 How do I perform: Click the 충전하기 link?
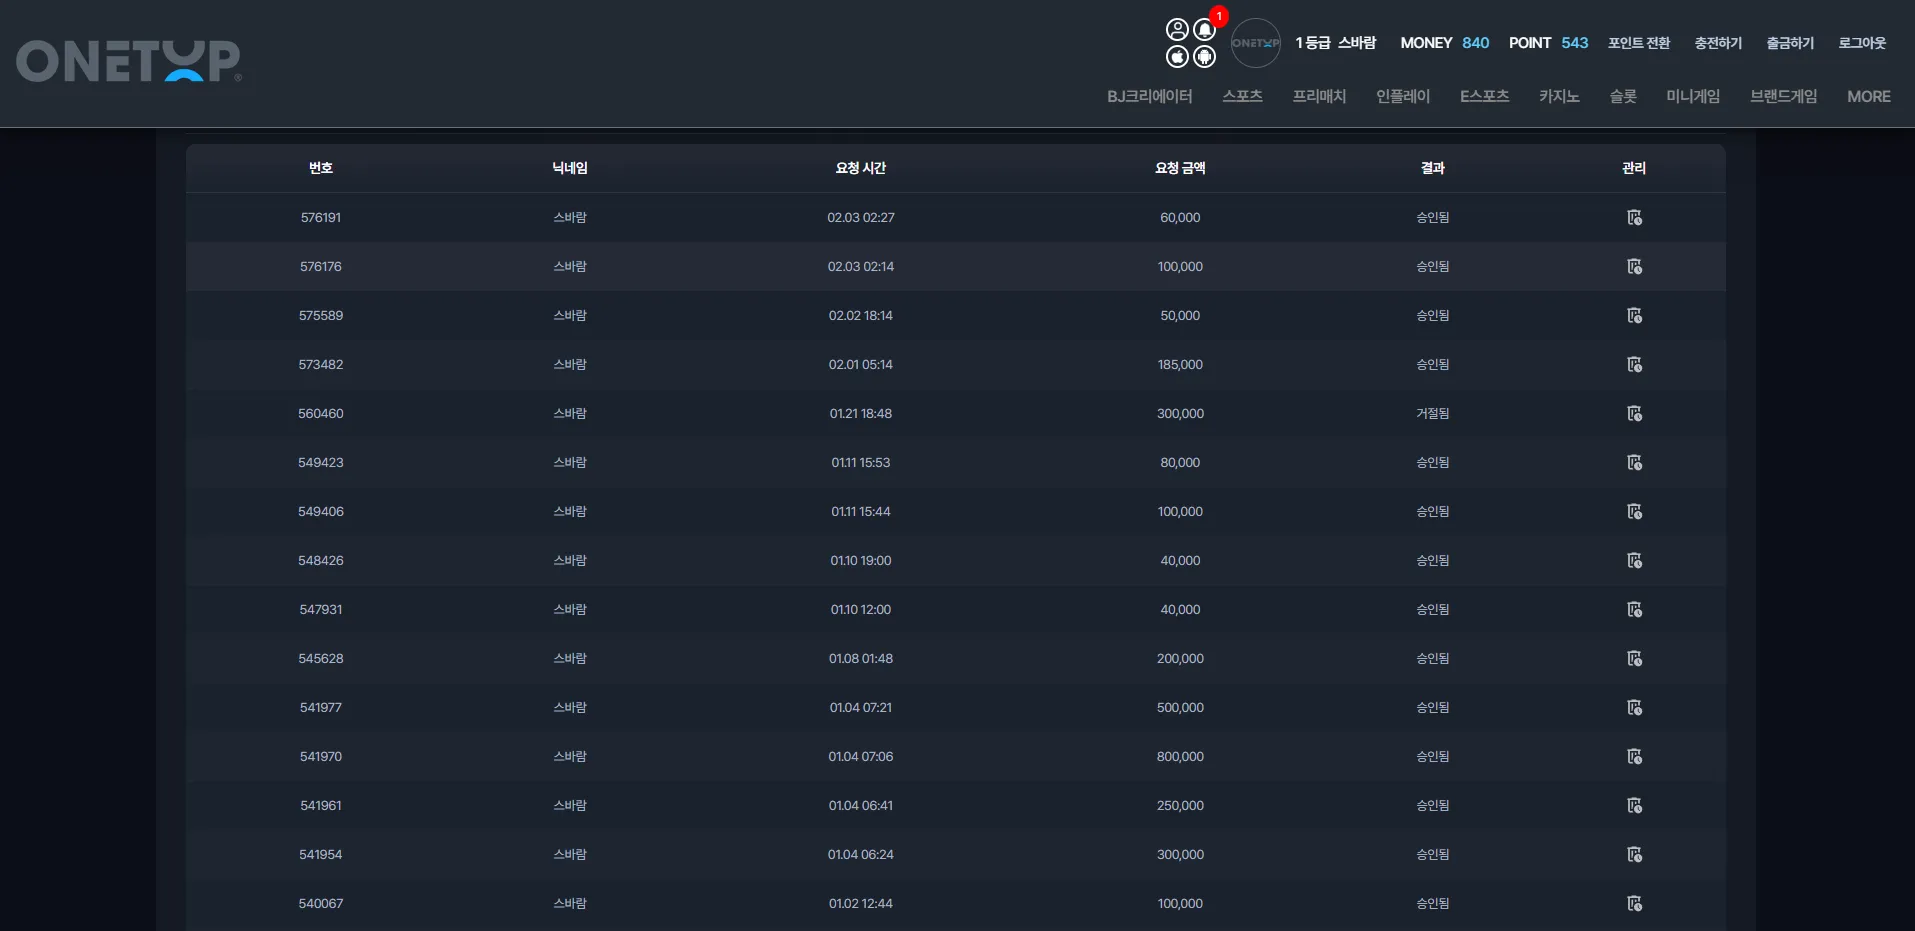1718,43
